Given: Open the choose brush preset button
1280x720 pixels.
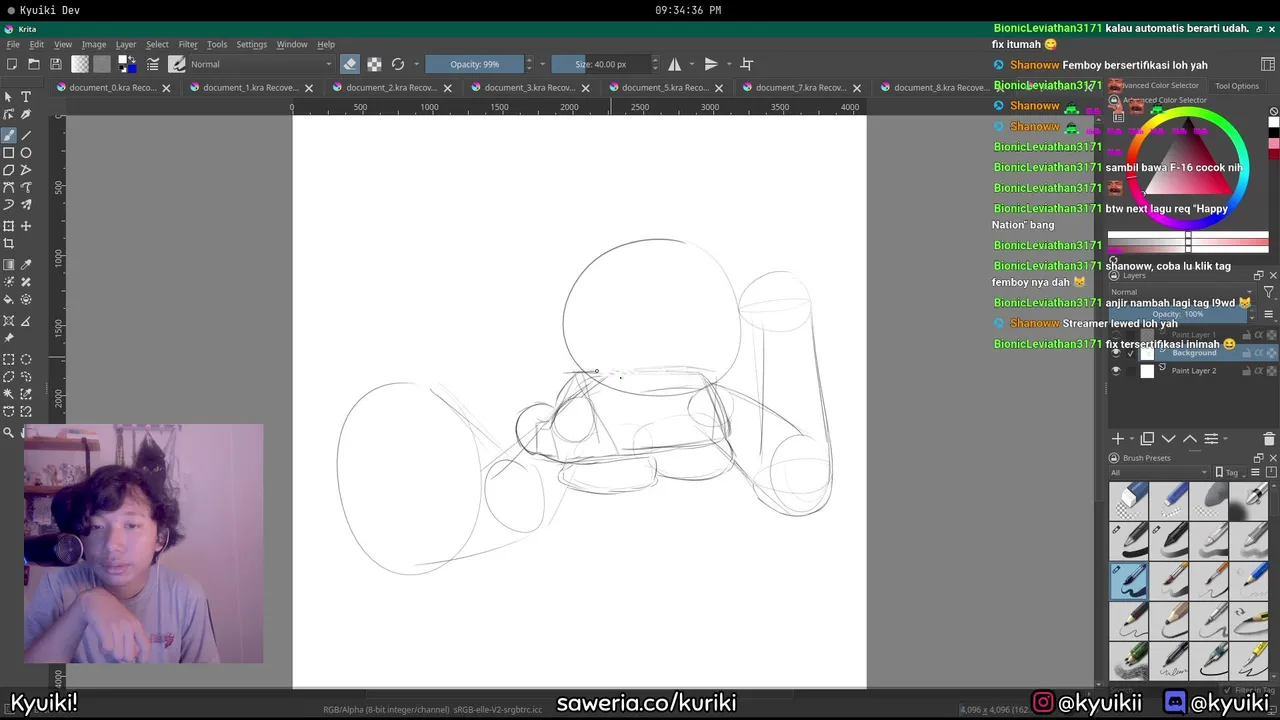Looking at the screenshot, I should (177, 64).
